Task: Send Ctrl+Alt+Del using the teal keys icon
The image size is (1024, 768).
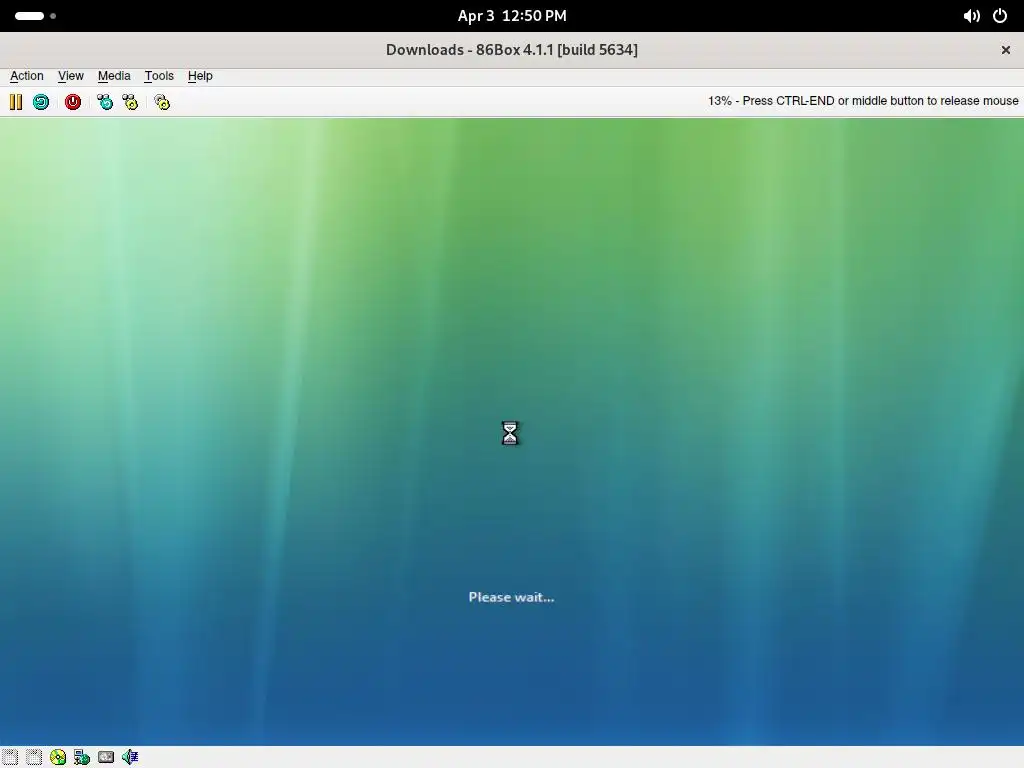Action: [104, 102]
